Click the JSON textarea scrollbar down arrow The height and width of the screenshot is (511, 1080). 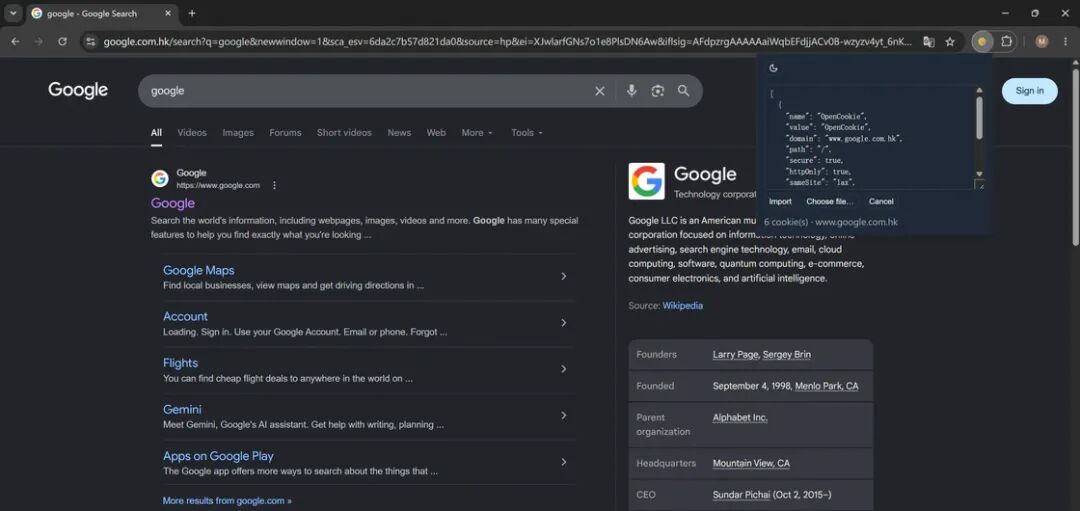click(979, 174)
